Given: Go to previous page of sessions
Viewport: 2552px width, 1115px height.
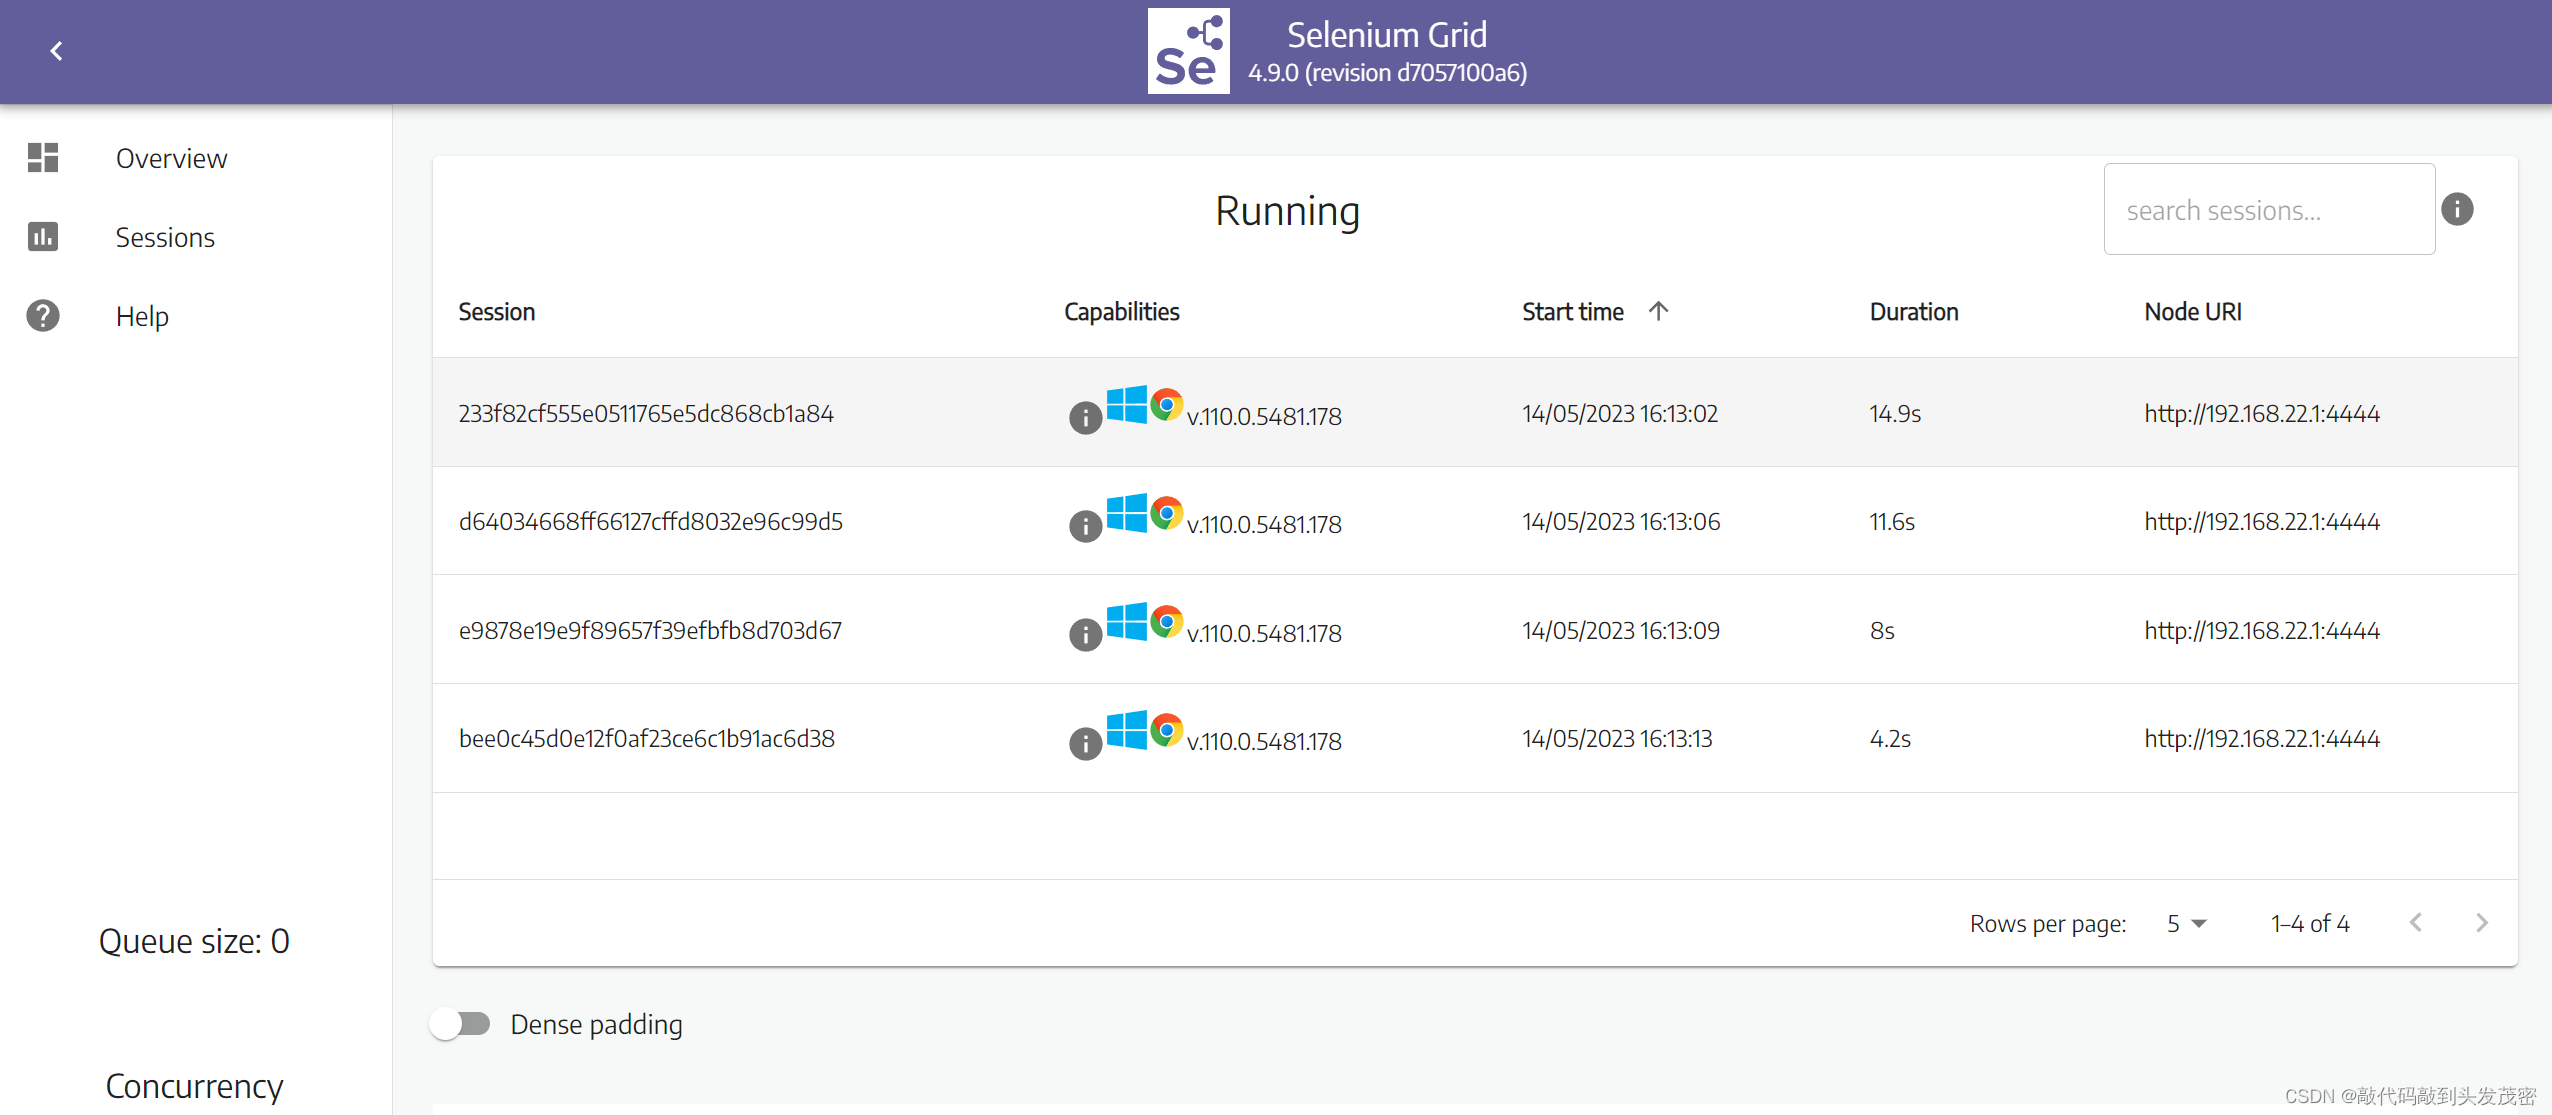Looking at the screenshot, I should (x=2416, y=923).
